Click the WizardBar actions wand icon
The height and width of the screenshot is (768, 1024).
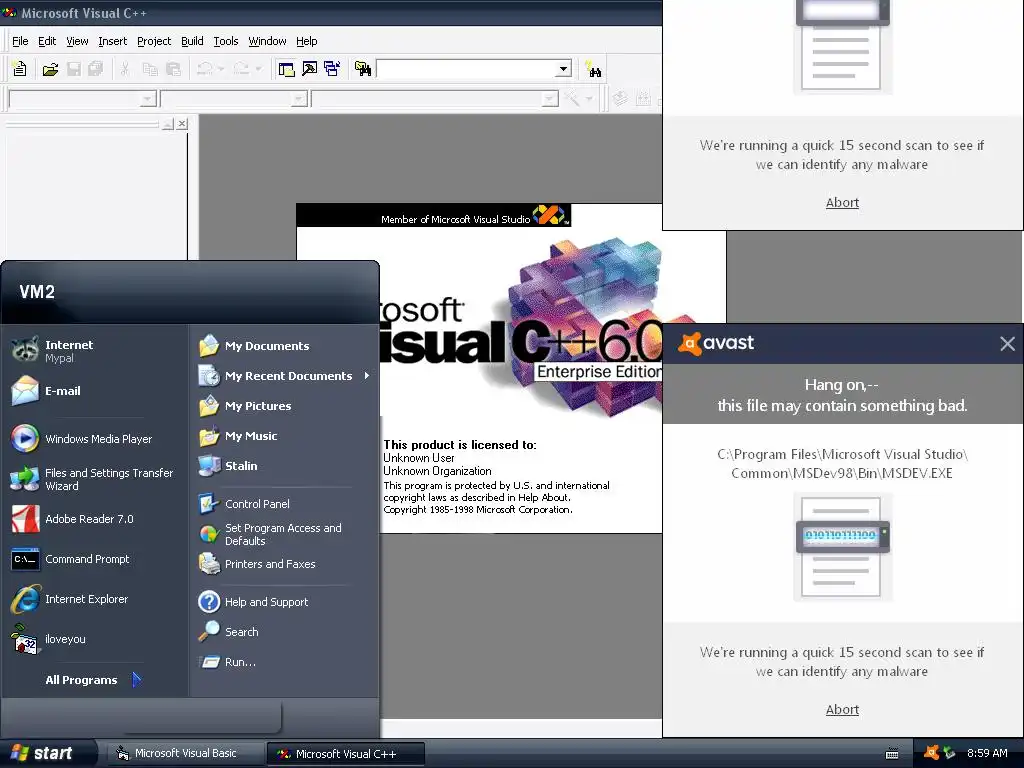(x=572, y=99)
